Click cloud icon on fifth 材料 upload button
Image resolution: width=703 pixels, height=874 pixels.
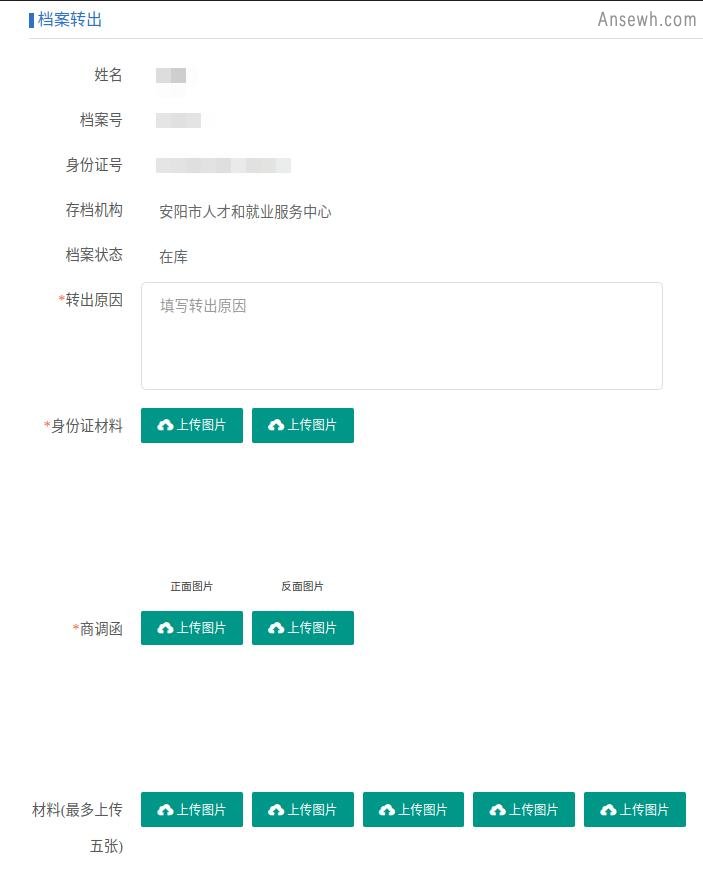(608, 810)
